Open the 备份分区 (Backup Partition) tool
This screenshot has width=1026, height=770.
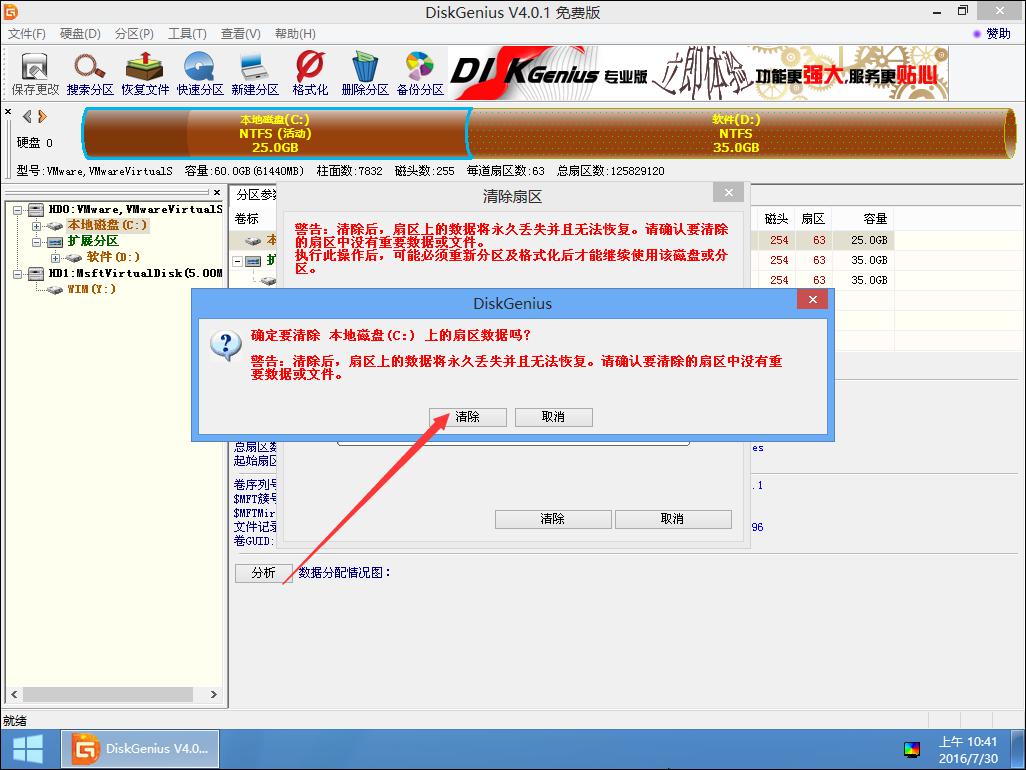pyautogui.click(x=420, y=72)
